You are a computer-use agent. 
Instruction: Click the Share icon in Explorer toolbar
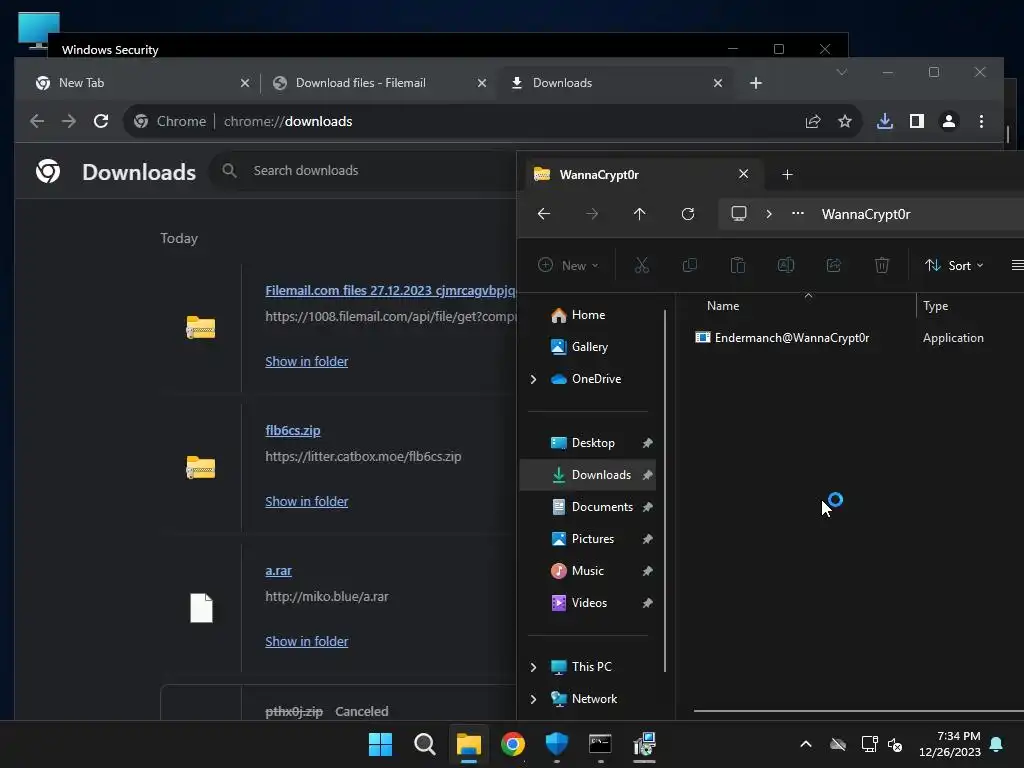point(834,265)
